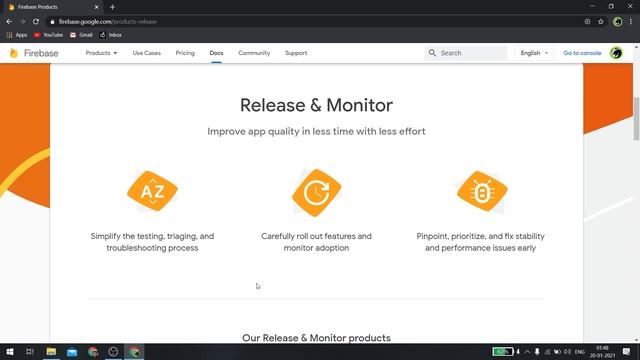The width and height of the screenshot is (640, 360).
Task: Open the Google account avatar in Firebase header
Action: click(616, 53)
